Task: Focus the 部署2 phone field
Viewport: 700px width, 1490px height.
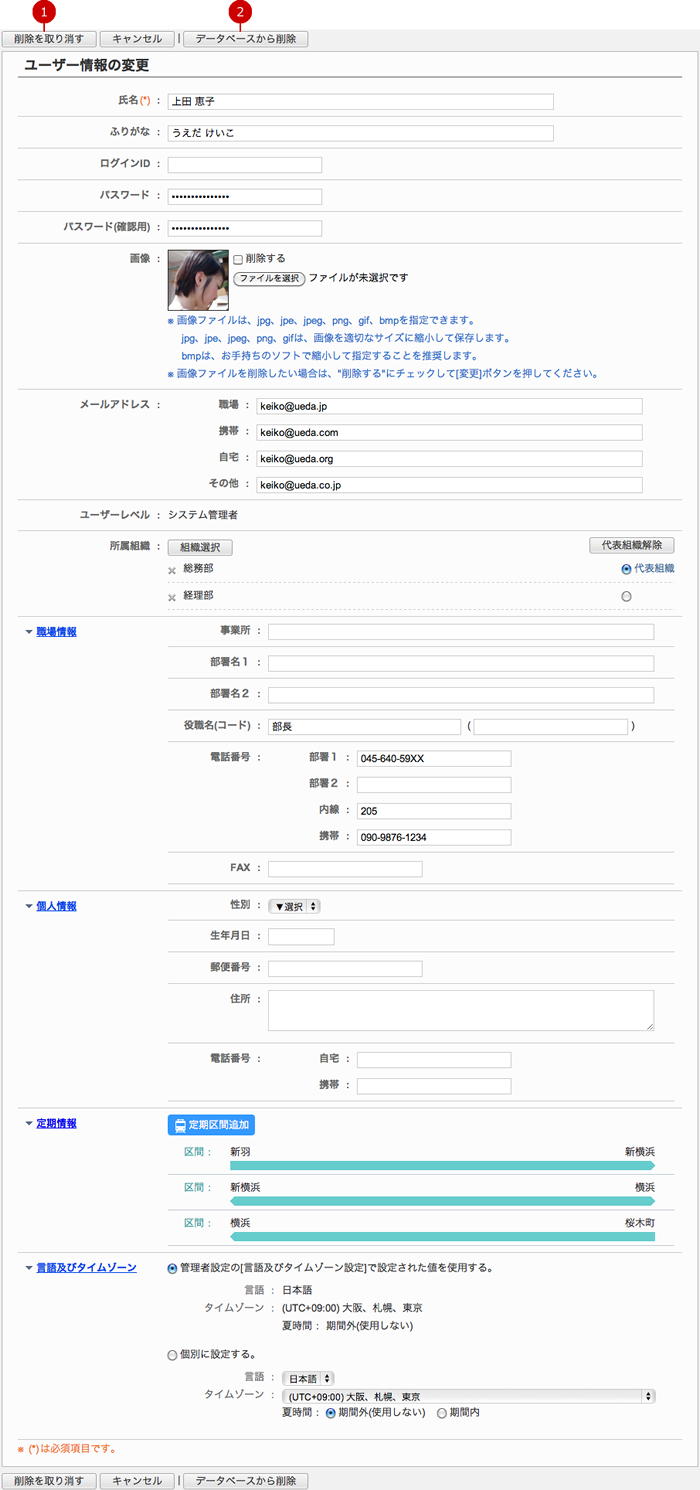Action: pyautogui.click(x=434, y=784)
